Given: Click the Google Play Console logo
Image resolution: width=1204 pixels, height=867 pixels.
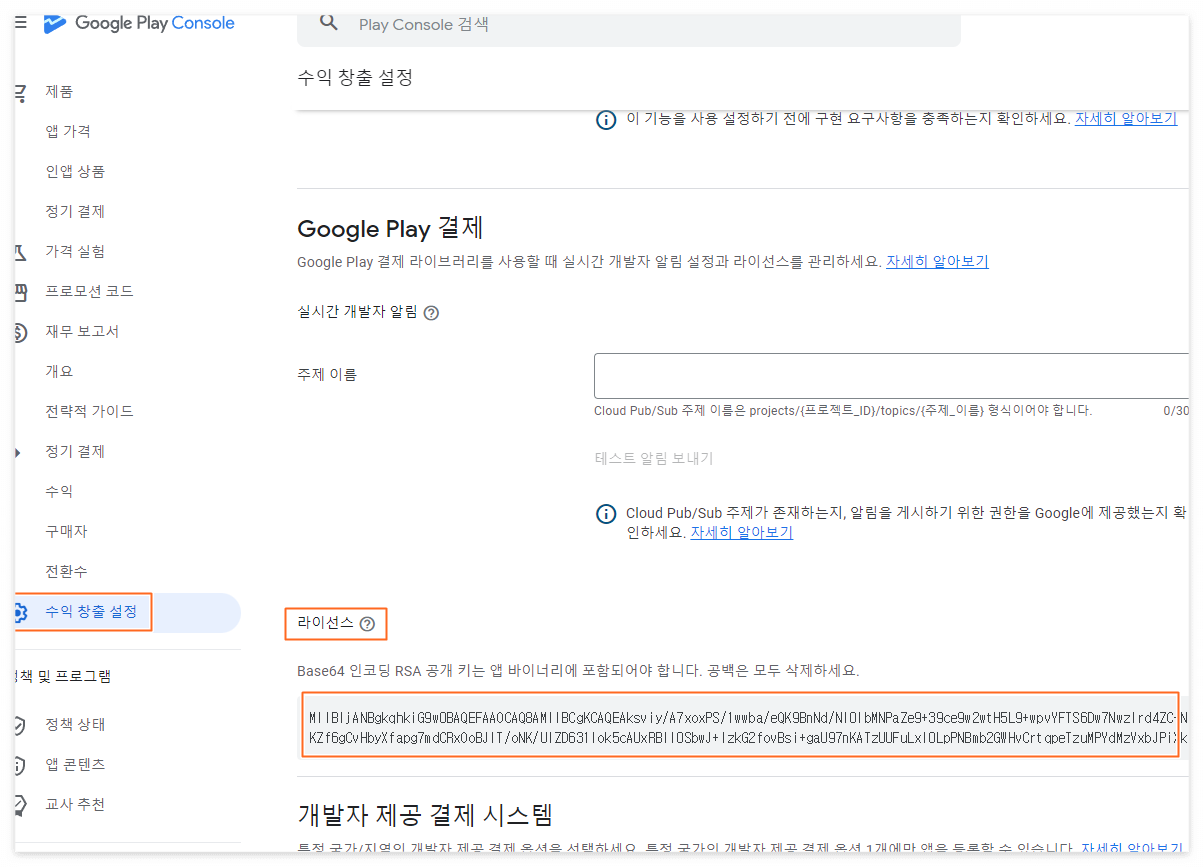Looking at the screenshot, I should (x=140, y=23).
